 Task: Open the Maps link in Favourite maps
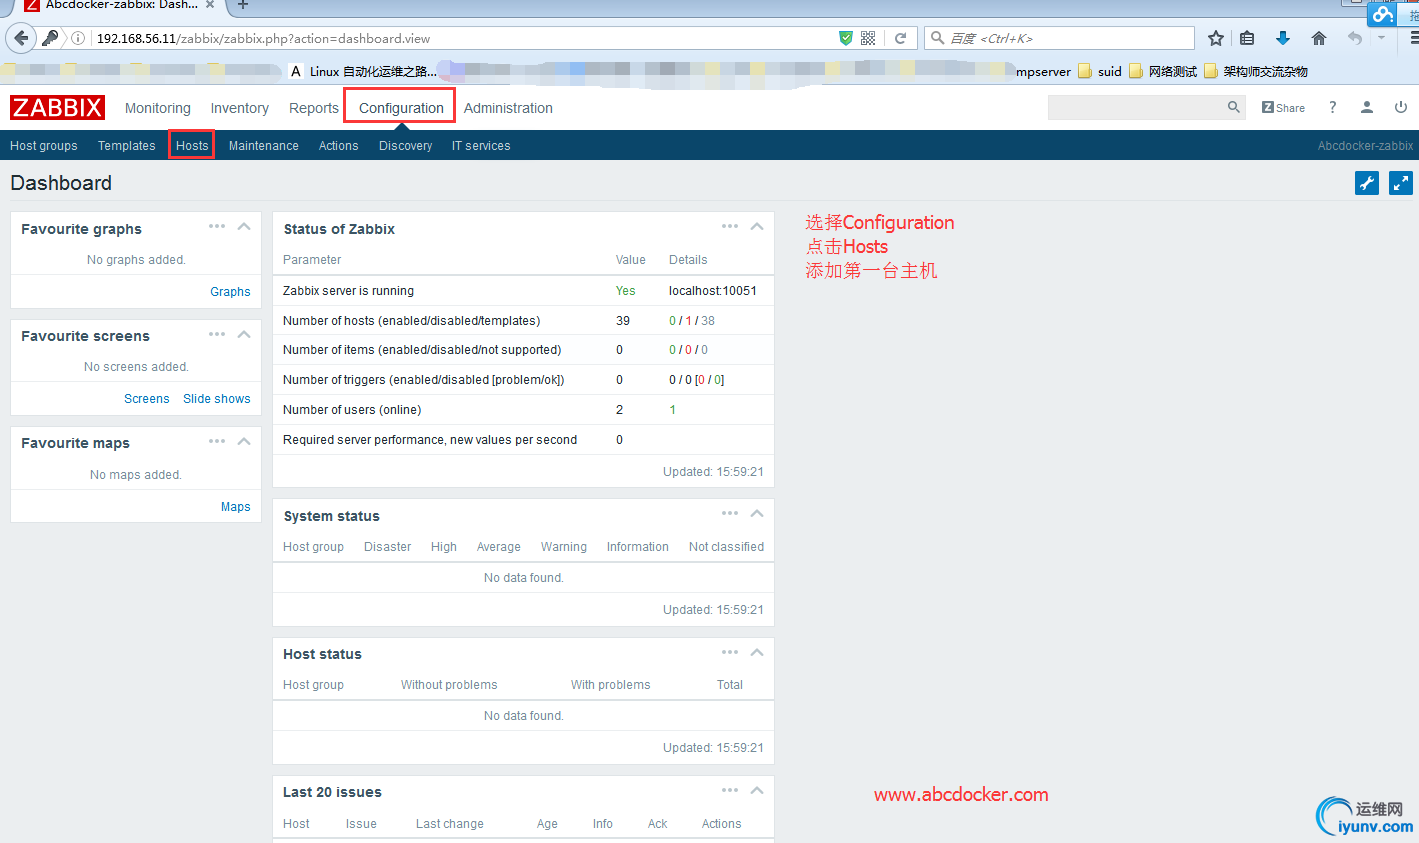236,507
